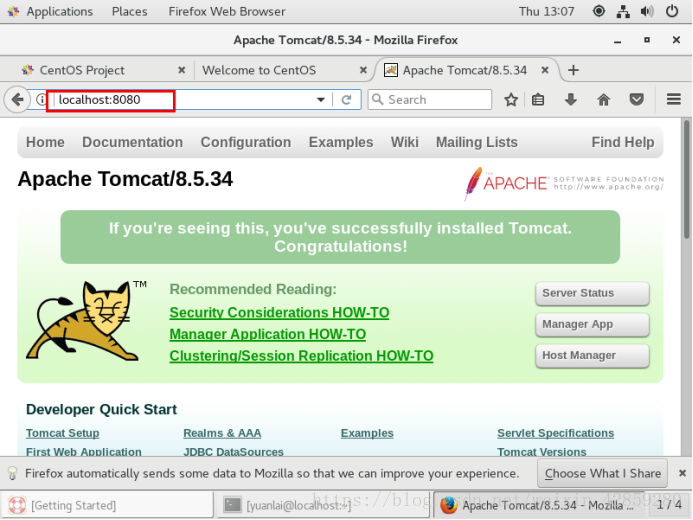The width and height of the screenshot is (693, 520).
Task: Open a new tab with plus
Action: 573,70
